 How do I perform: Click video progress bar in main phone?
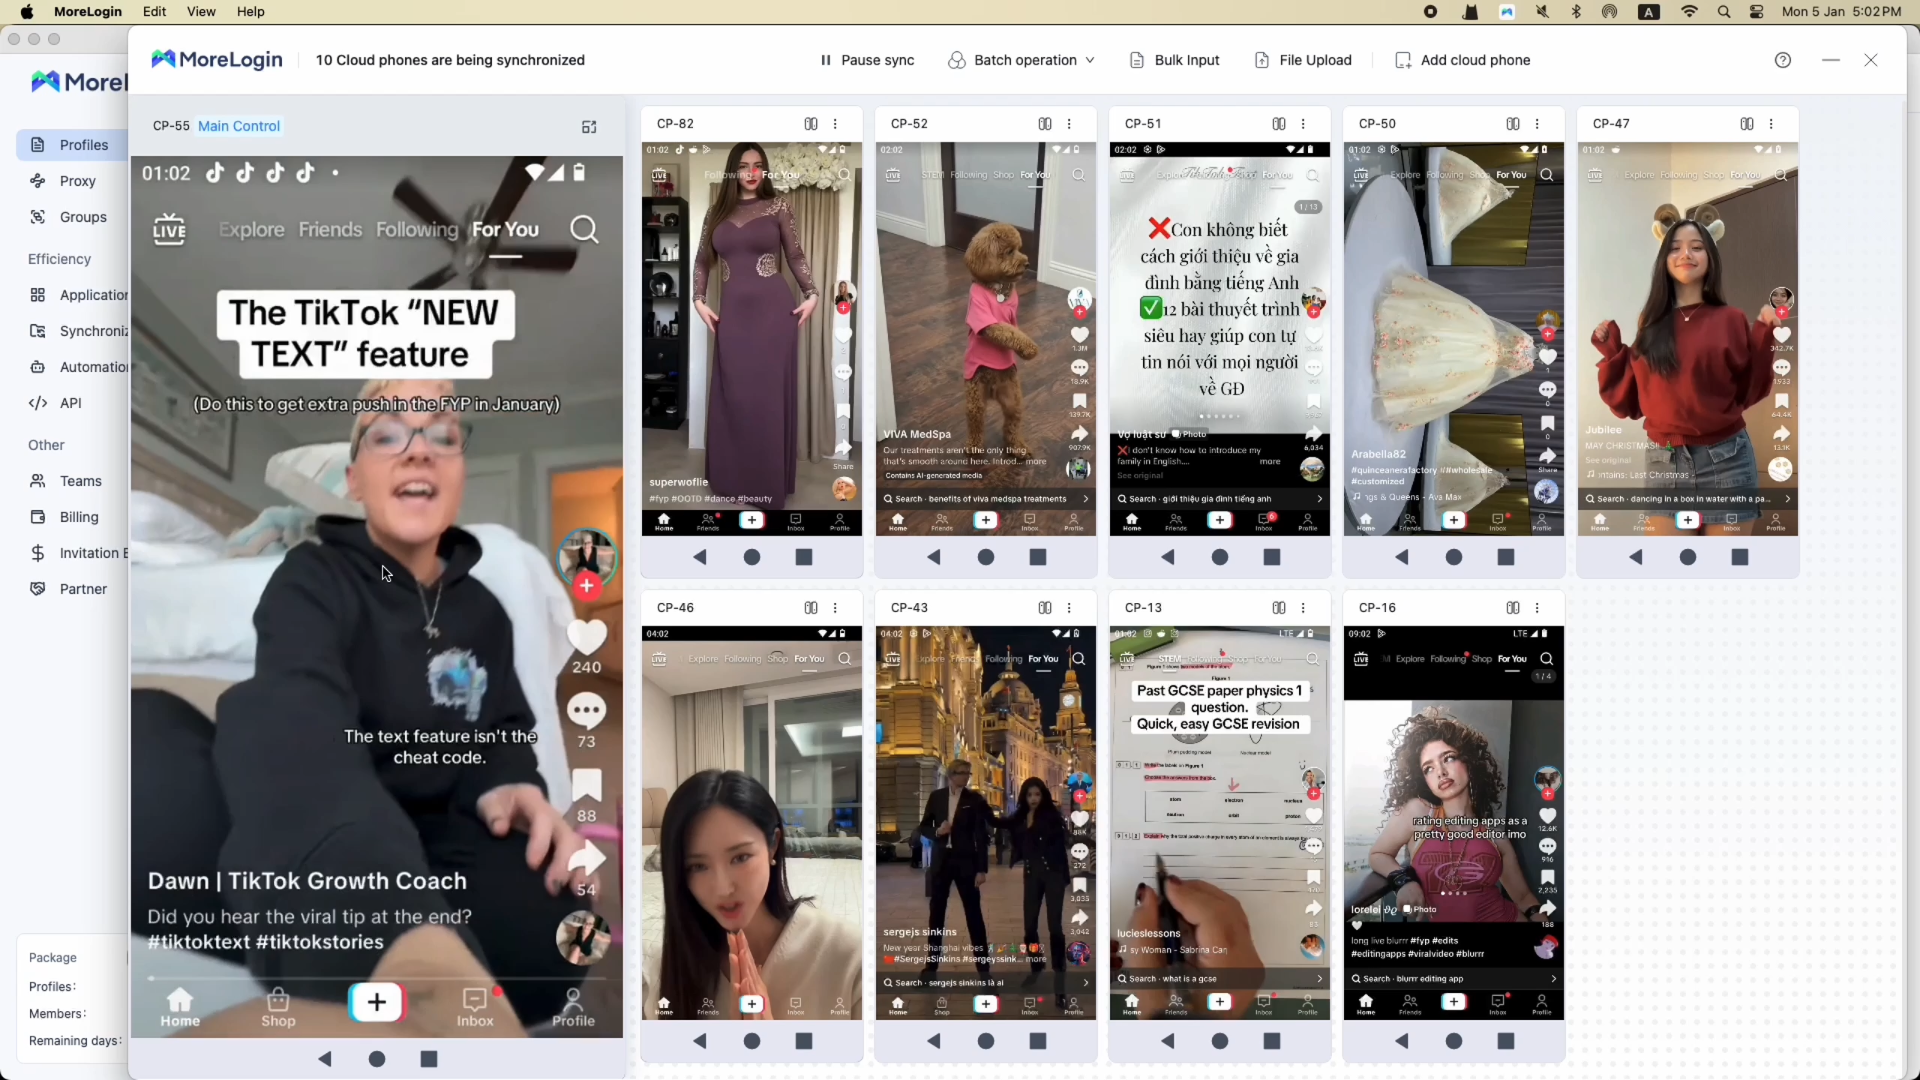click(x=376, y=977)
